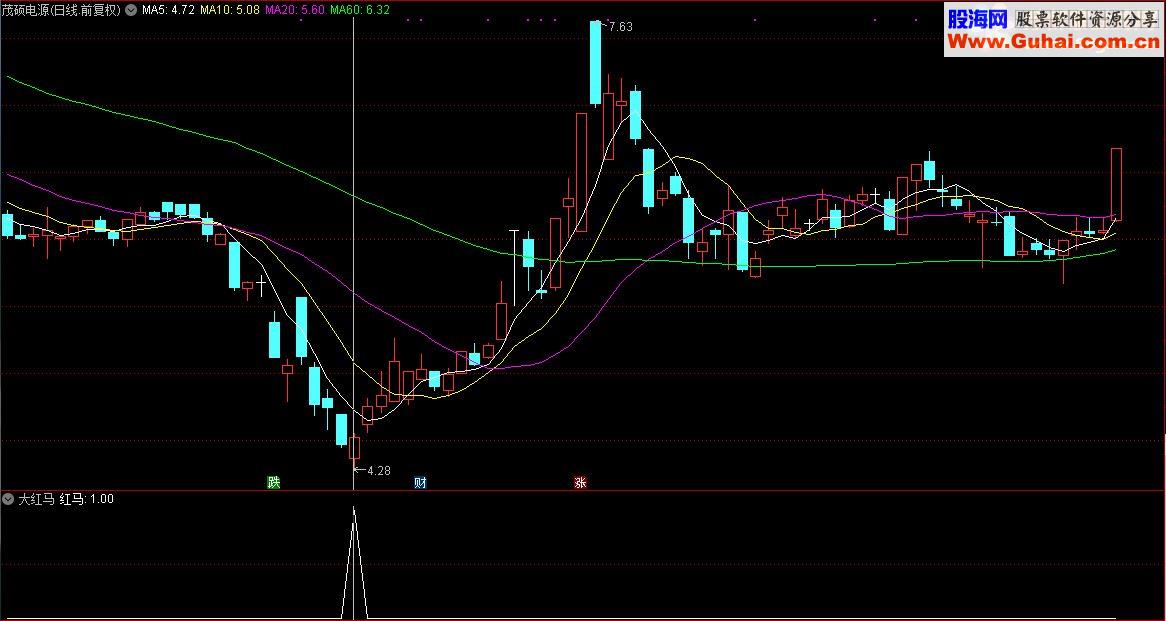Click the MA5: 4.72 label
Screen dimensions: 1166x621
pyautogui.click(x=168, y=10)
